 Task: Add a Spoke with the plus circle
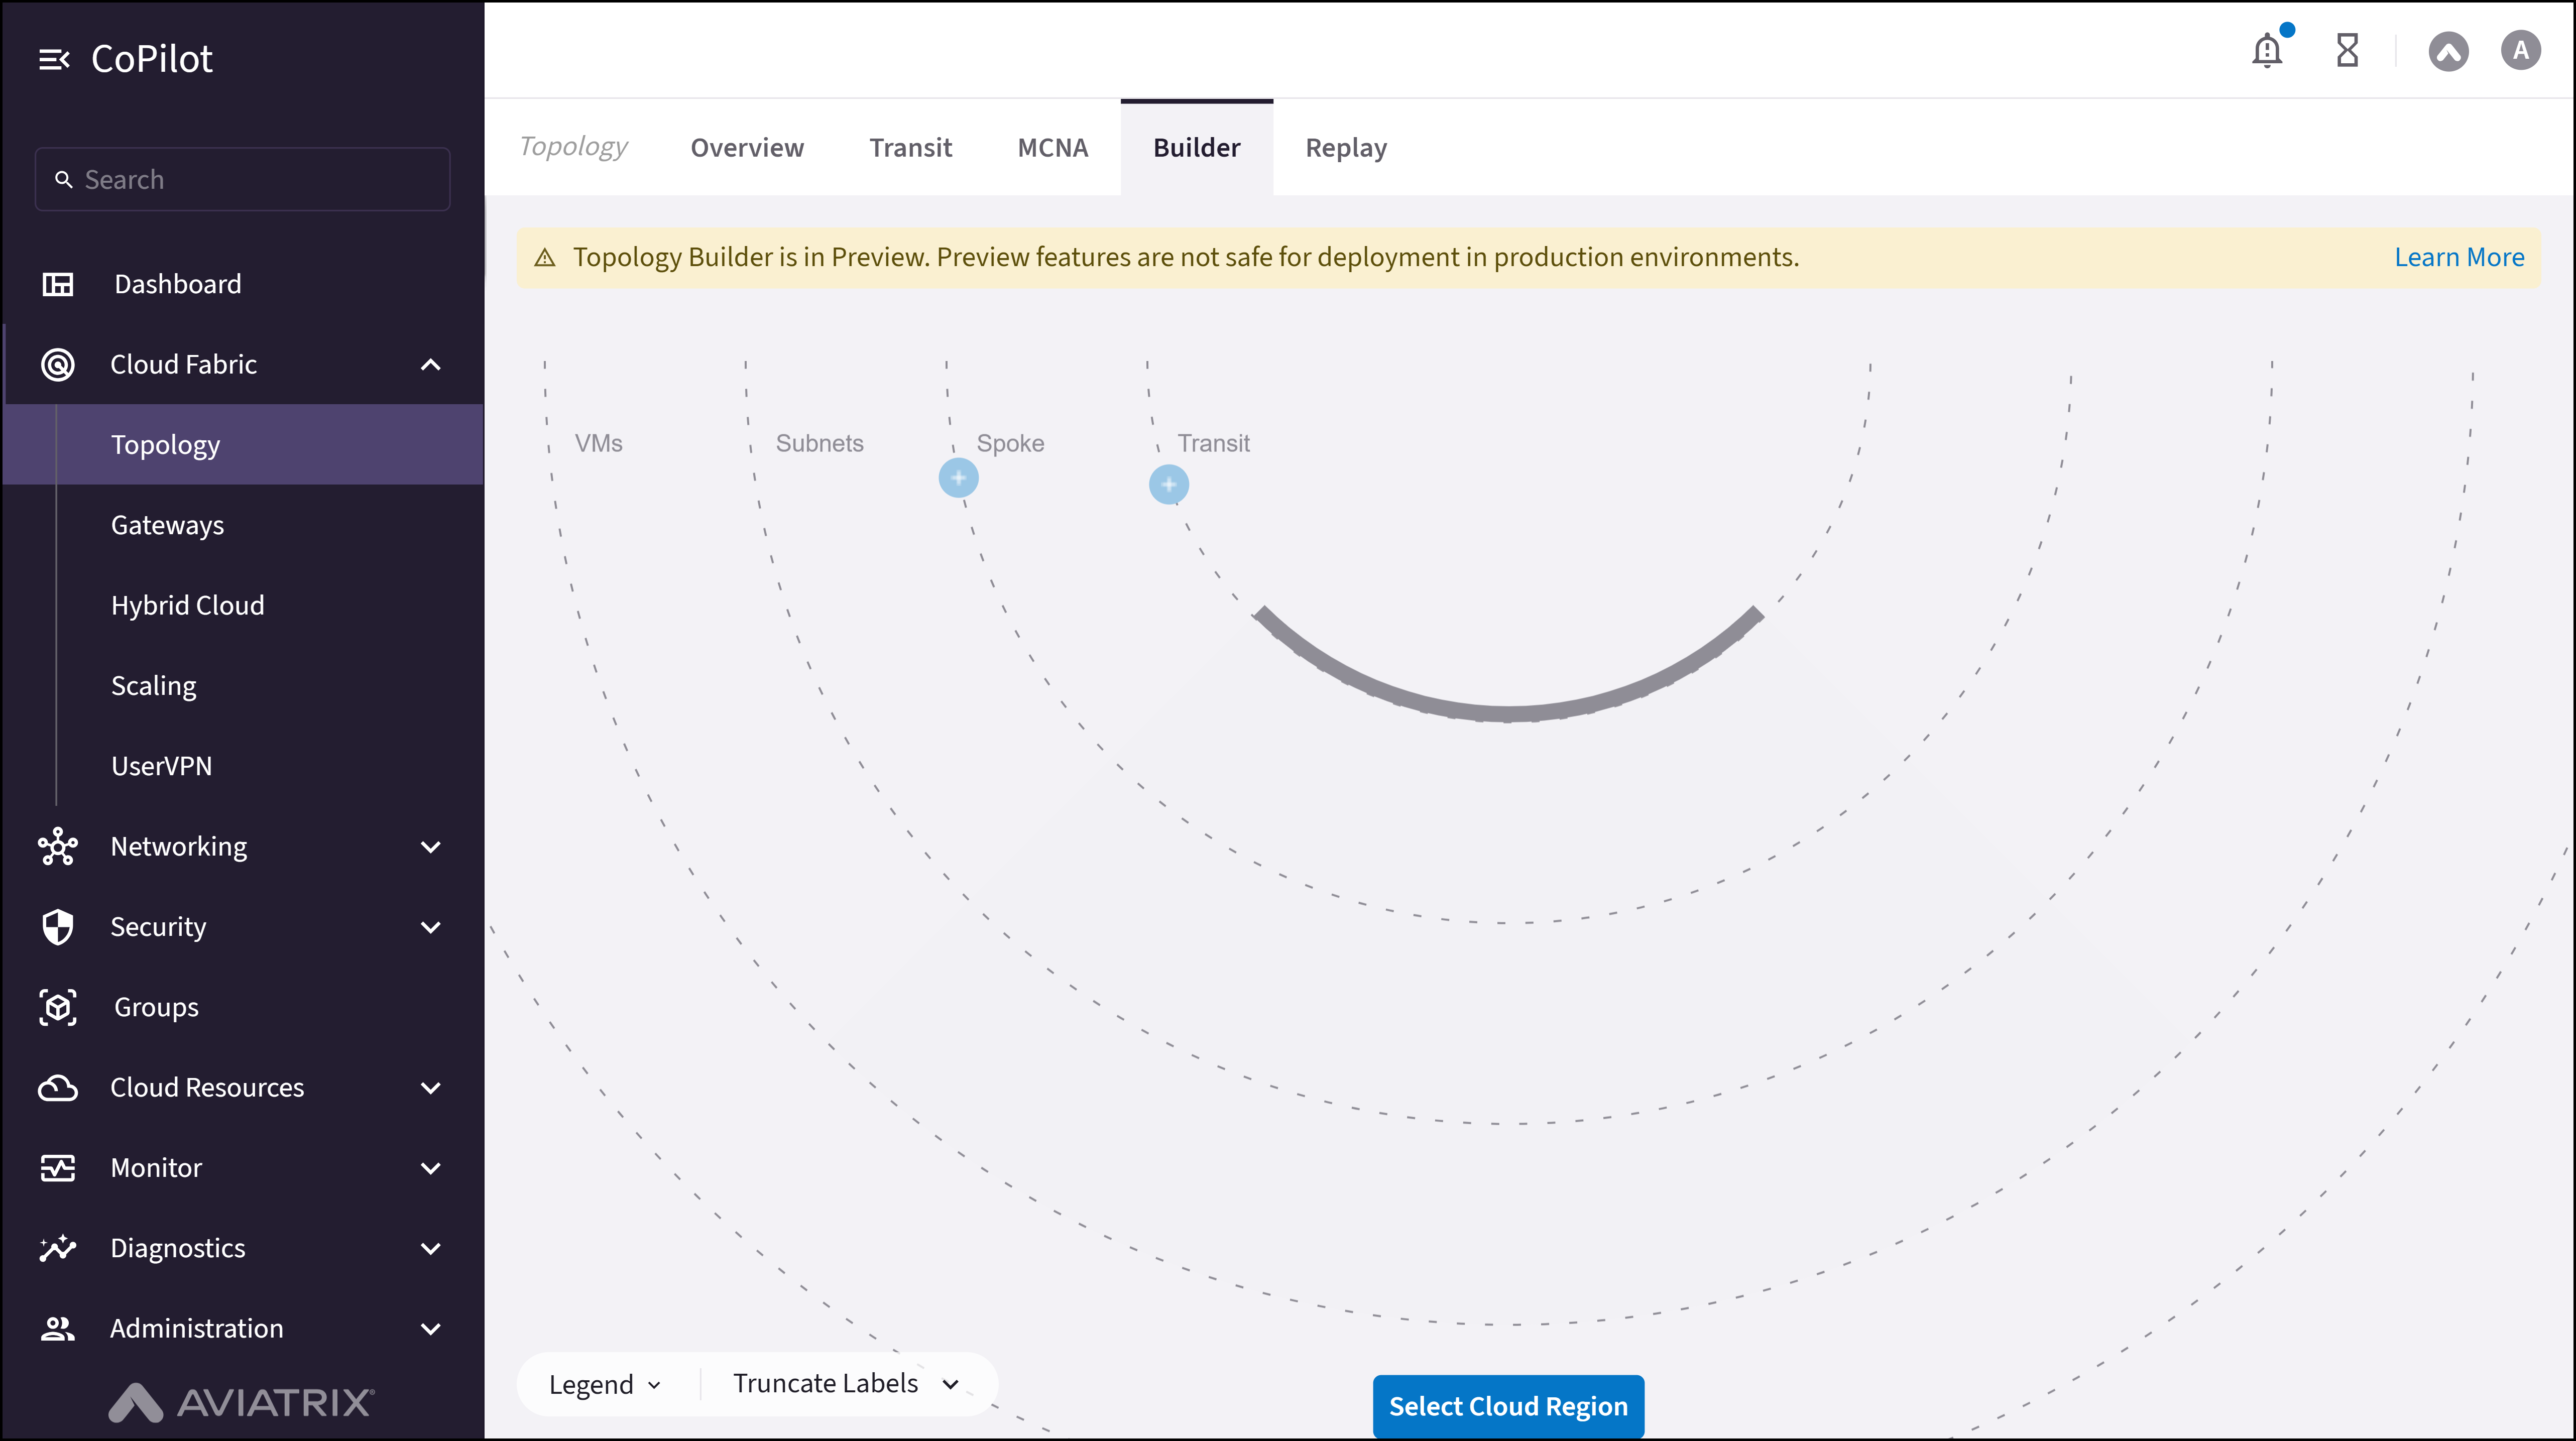[x=958, y=478]
